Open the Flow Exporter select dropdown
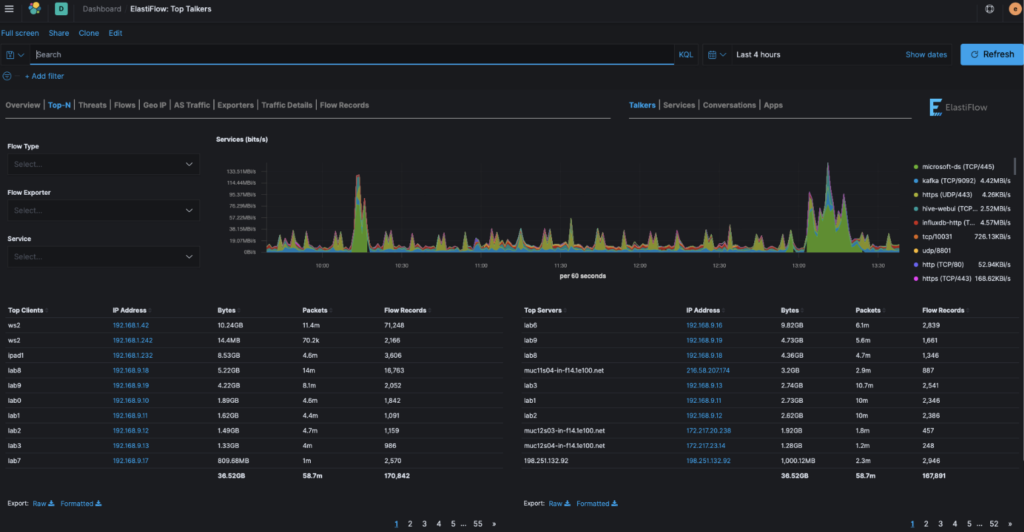The width and height of the screenshot is (1024, 532). tap(103, 211)
